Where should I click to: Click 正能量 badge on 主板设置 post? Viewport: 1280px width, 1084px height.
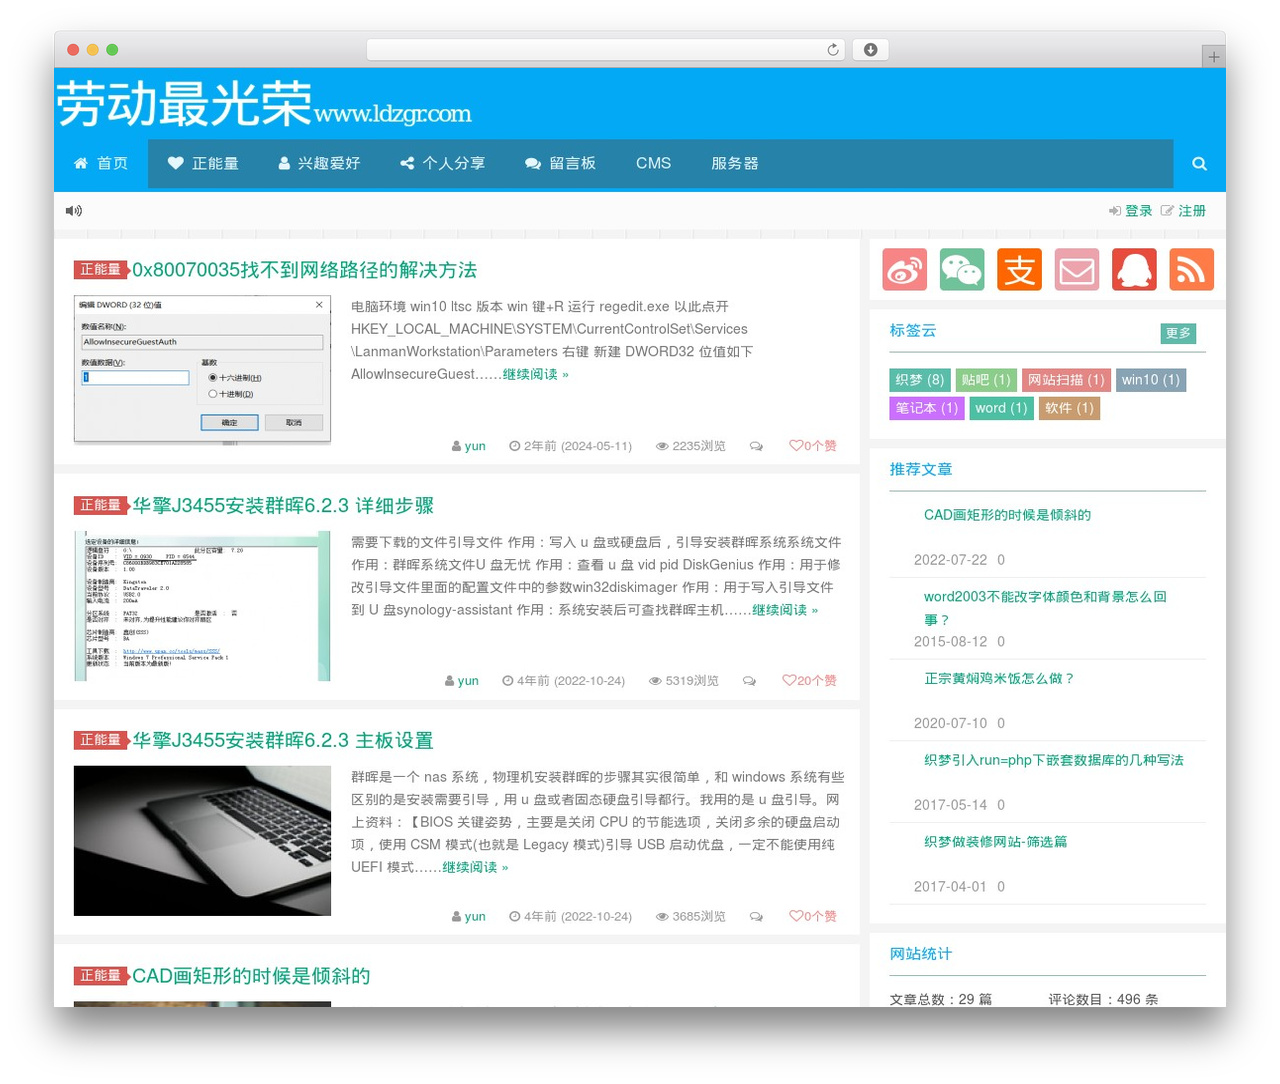point(101,741)
